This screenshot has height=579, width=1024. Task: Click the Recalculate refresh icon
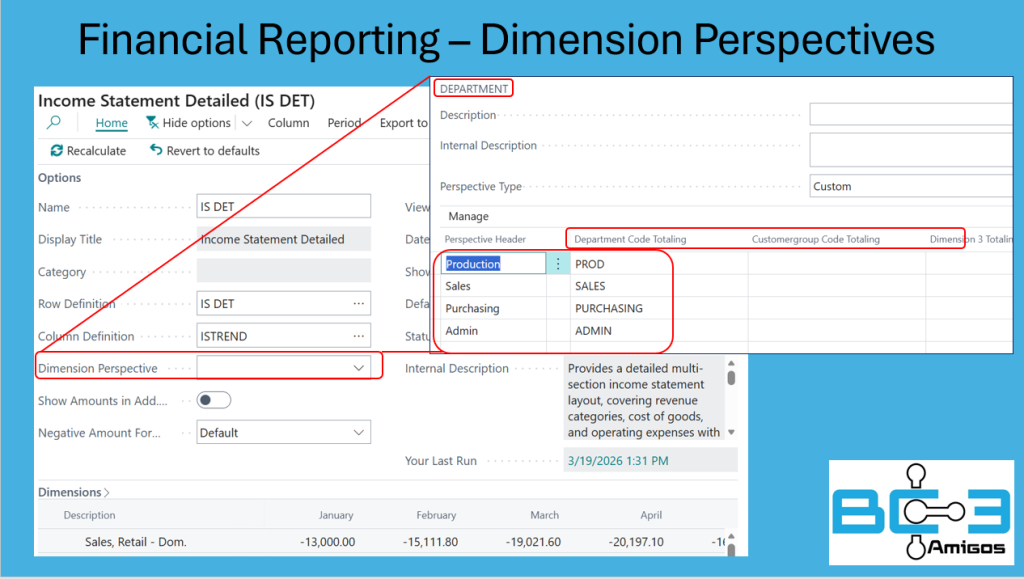pos(56,151)
